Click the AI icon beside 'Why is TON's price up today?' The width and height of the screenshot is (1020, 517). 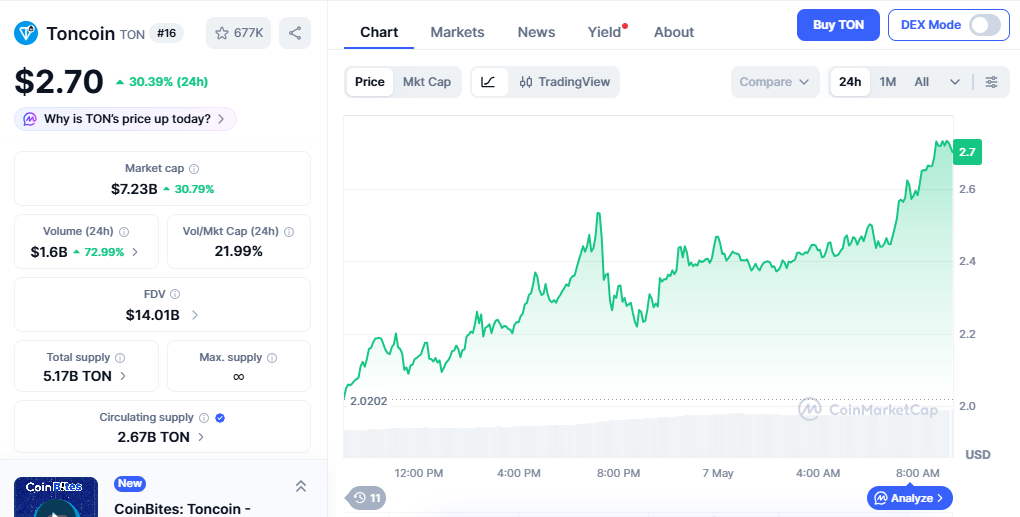coord(30,119)
